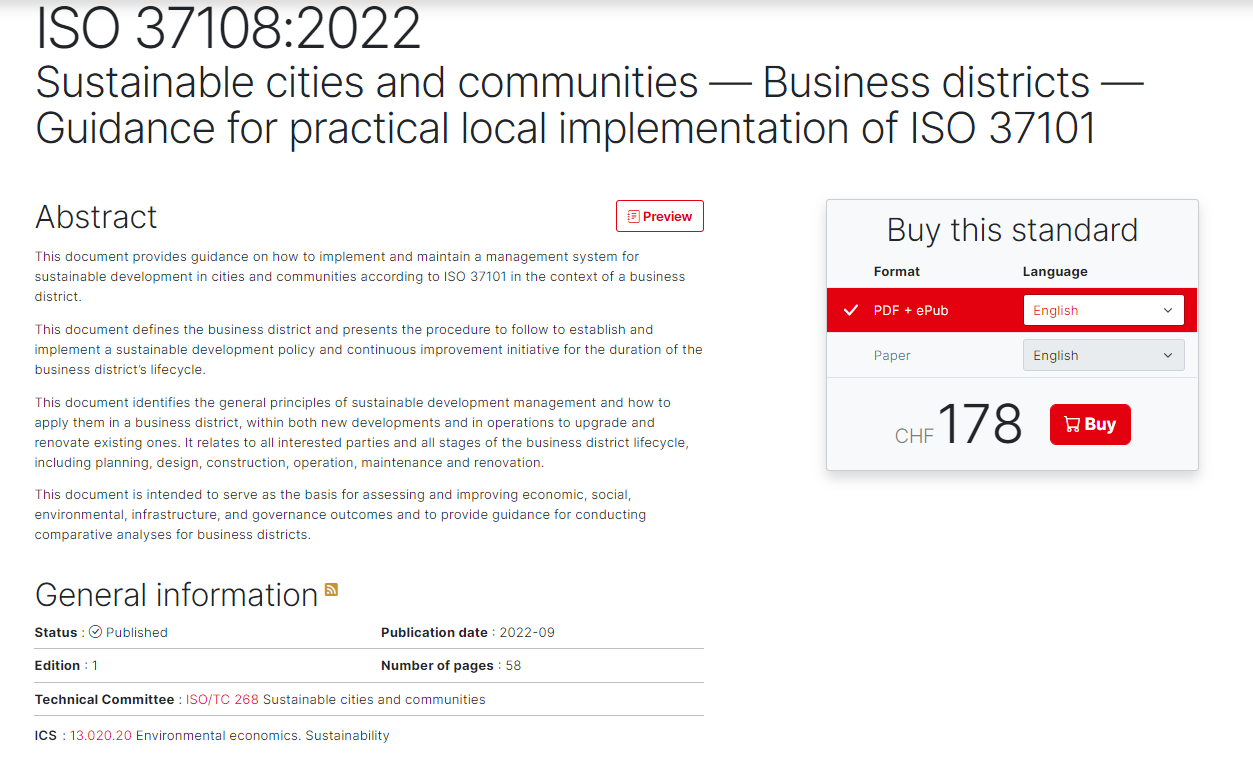Screen dimensions: 1253x760
Task: Select the Format column header
Action: 897,271
